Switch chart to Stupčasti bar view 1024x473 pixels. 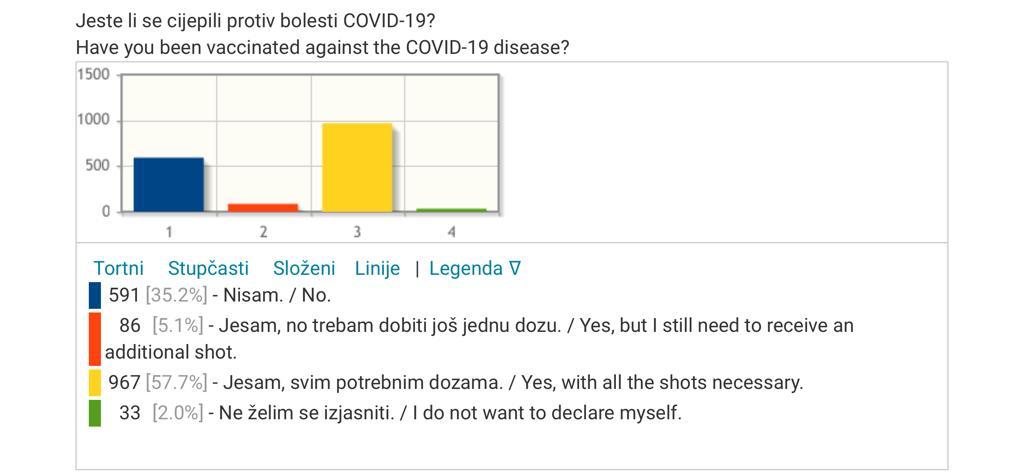pos(208,269)
